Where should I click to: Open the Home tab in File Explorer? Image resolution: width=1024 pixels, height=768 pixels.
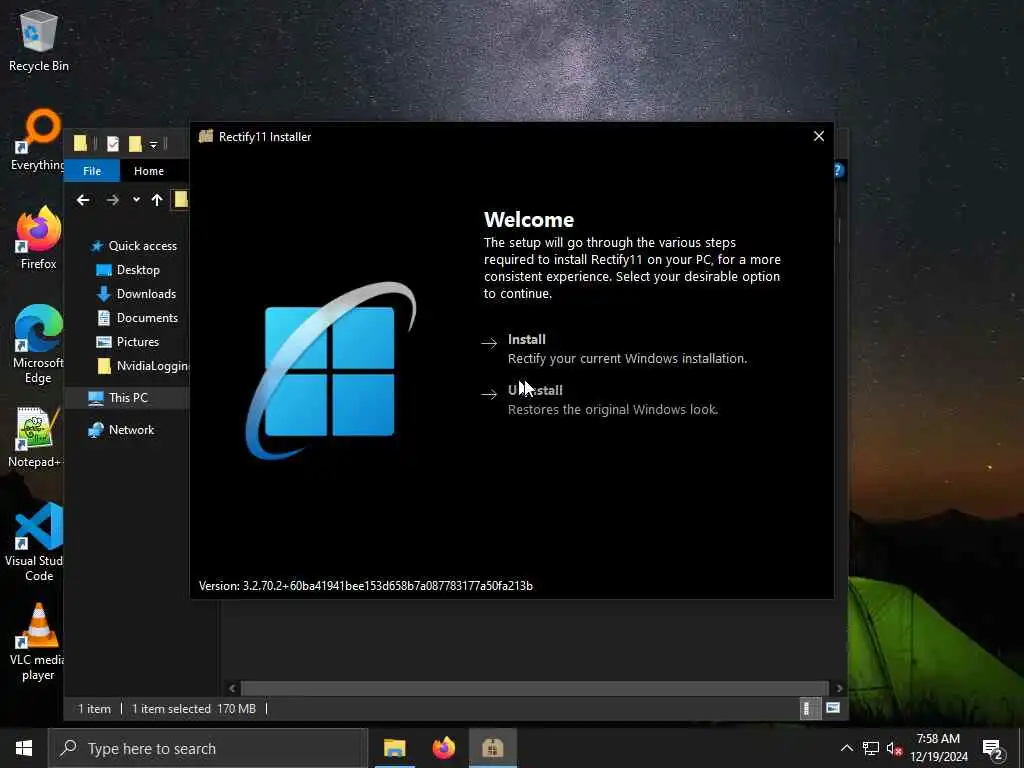[149, 171]
